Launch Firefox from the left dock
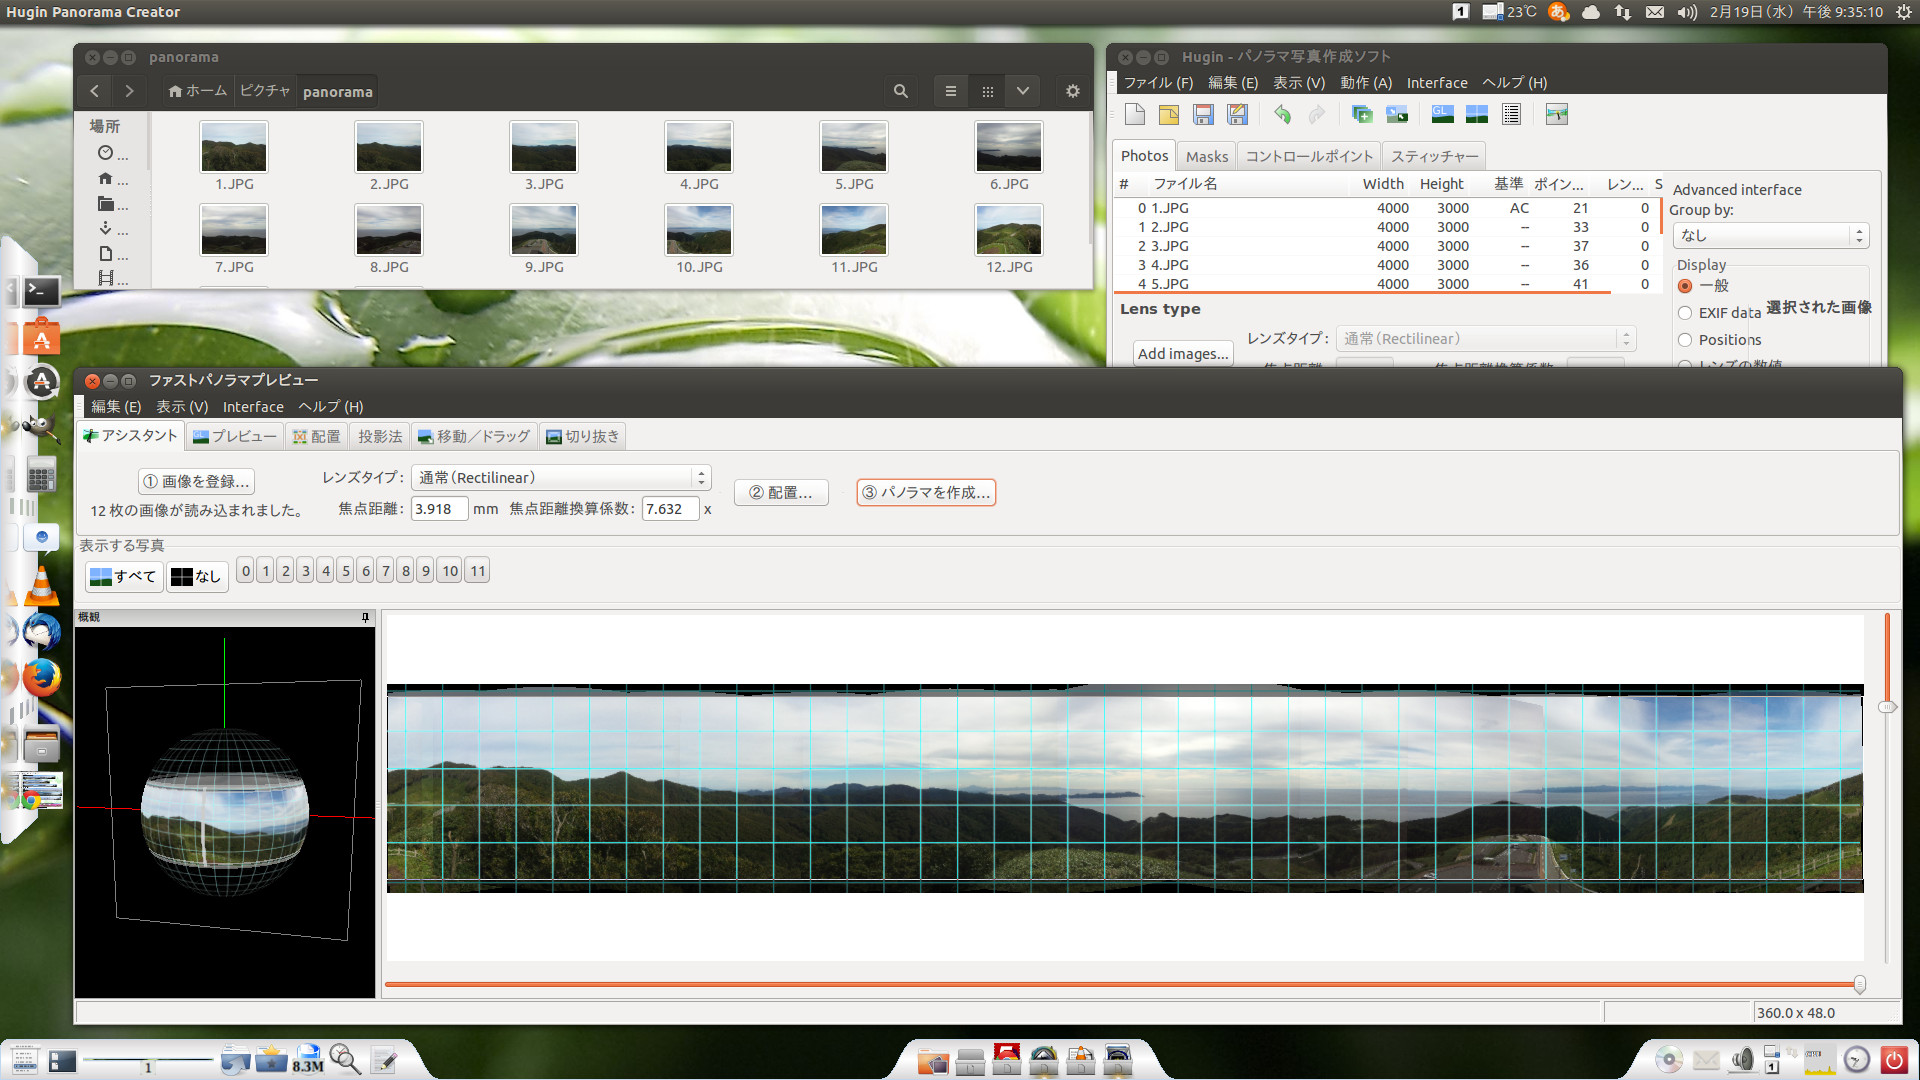The height and width of the screenshot is (1080, 1920). [x=41, y=678]
